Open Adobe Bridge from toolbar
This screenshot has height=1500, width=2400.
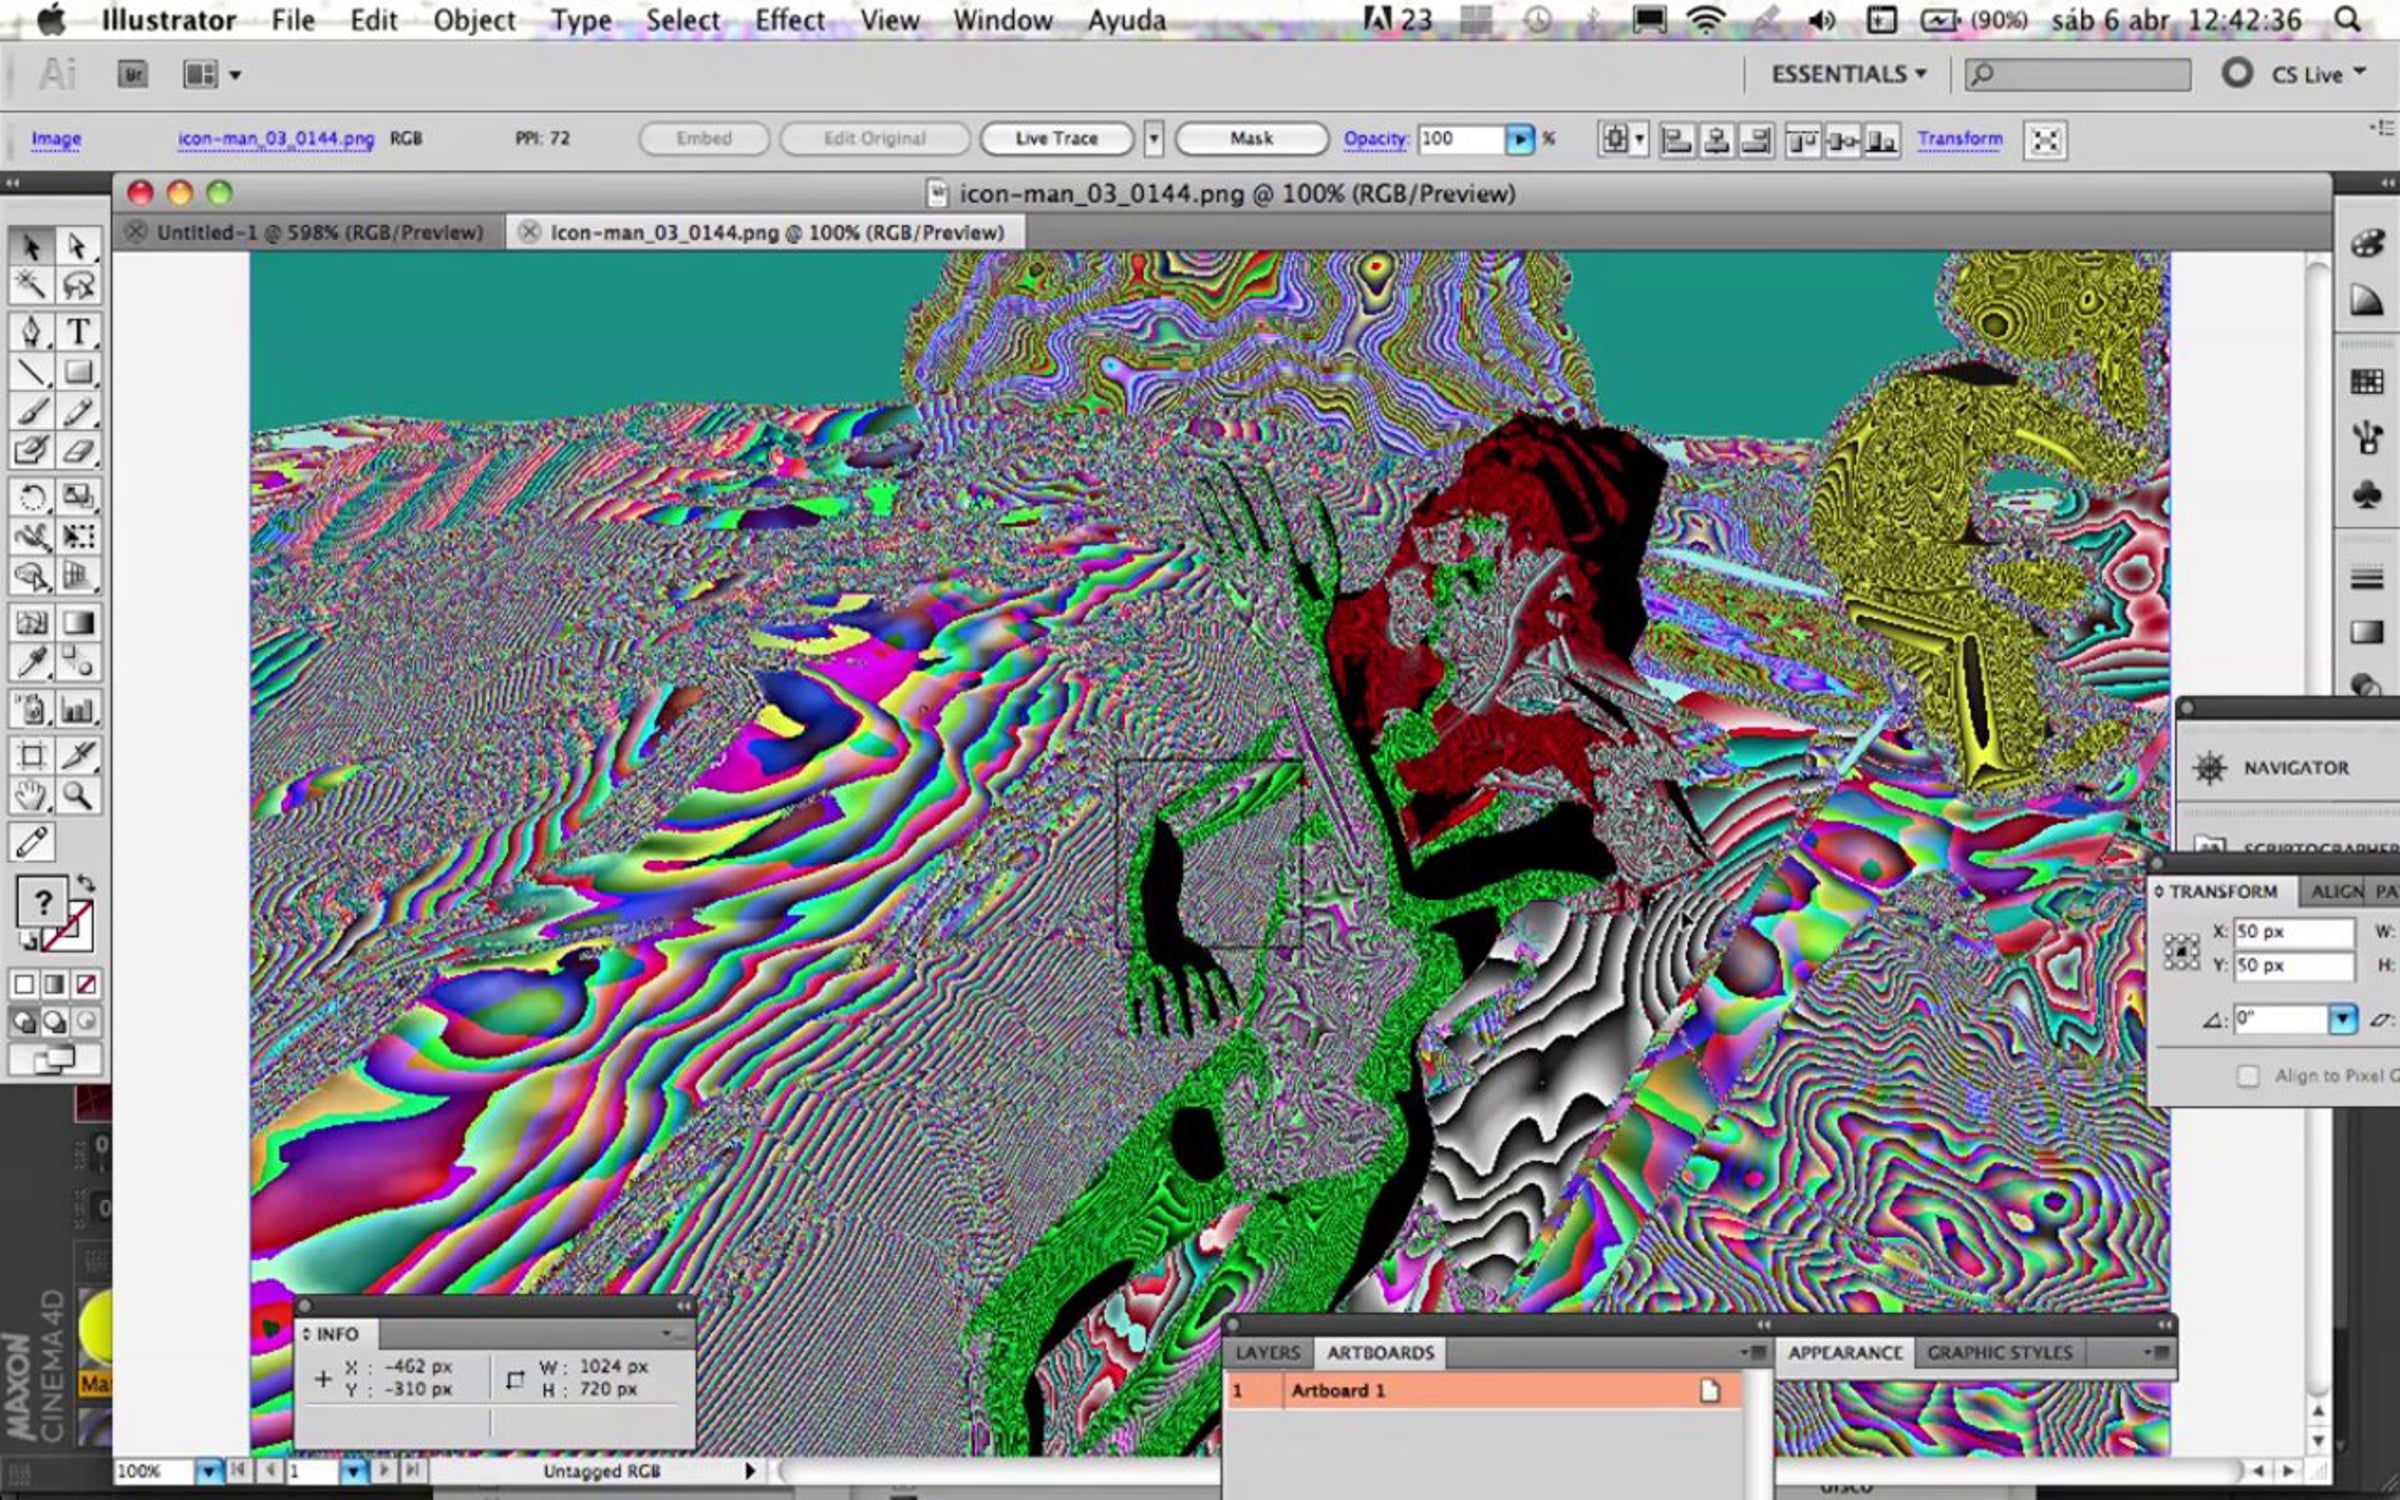pos(132,74)
